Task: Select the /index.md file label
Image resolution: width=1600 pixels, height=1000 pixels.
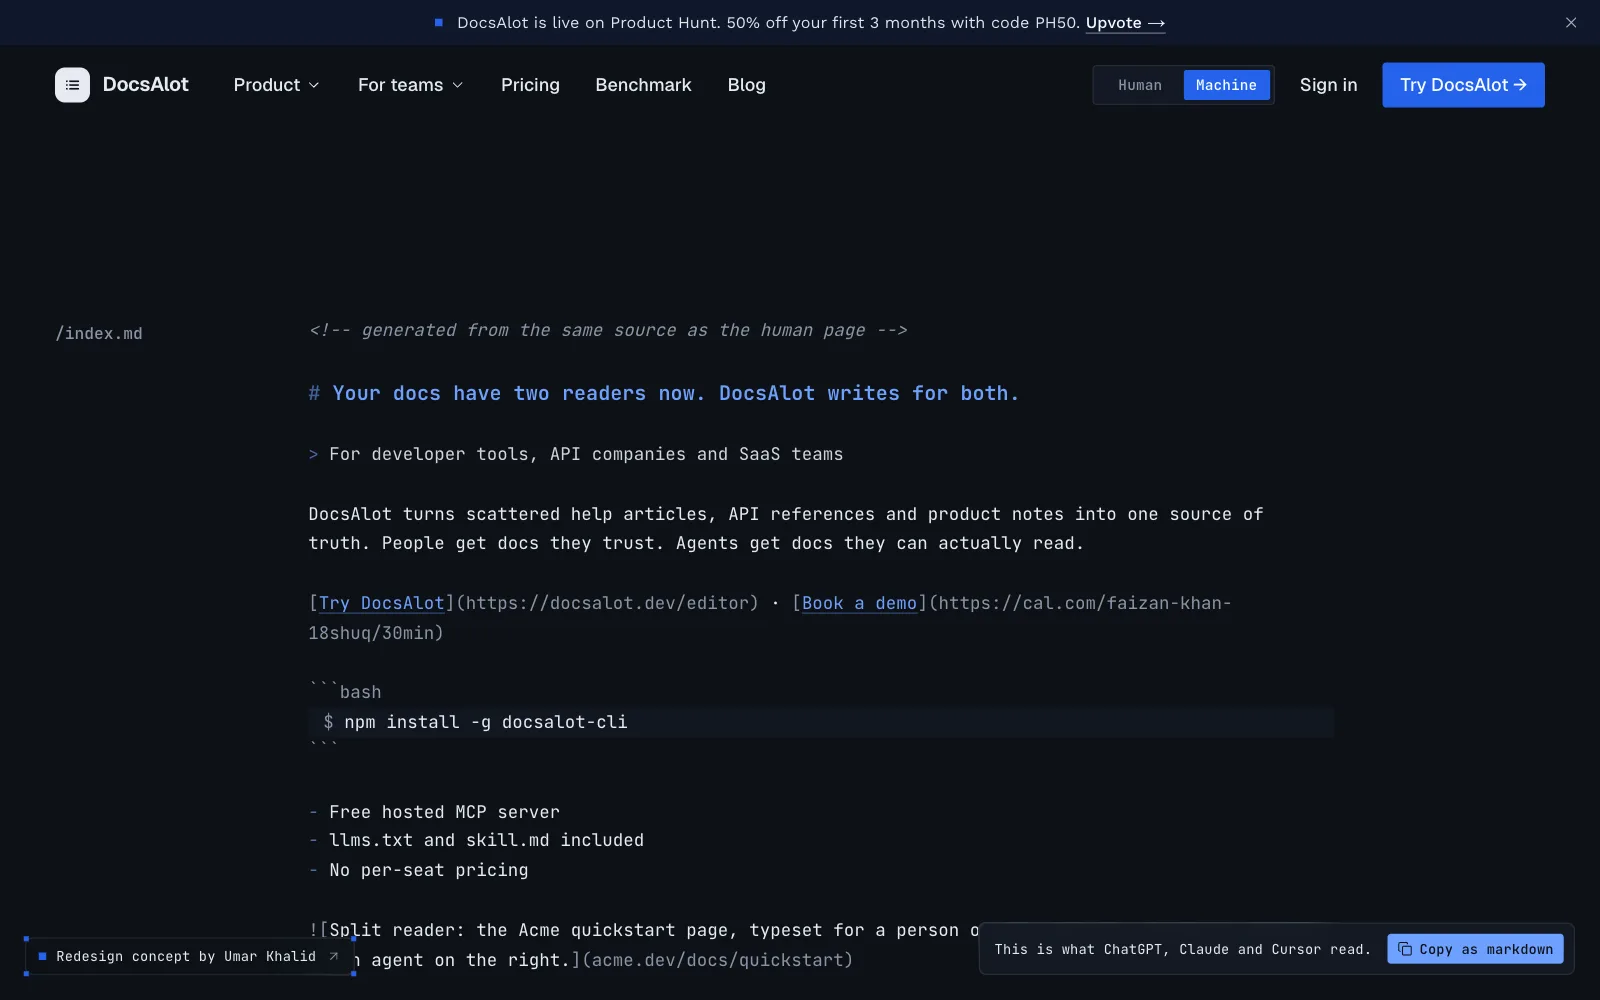Action: coord(99,333)
